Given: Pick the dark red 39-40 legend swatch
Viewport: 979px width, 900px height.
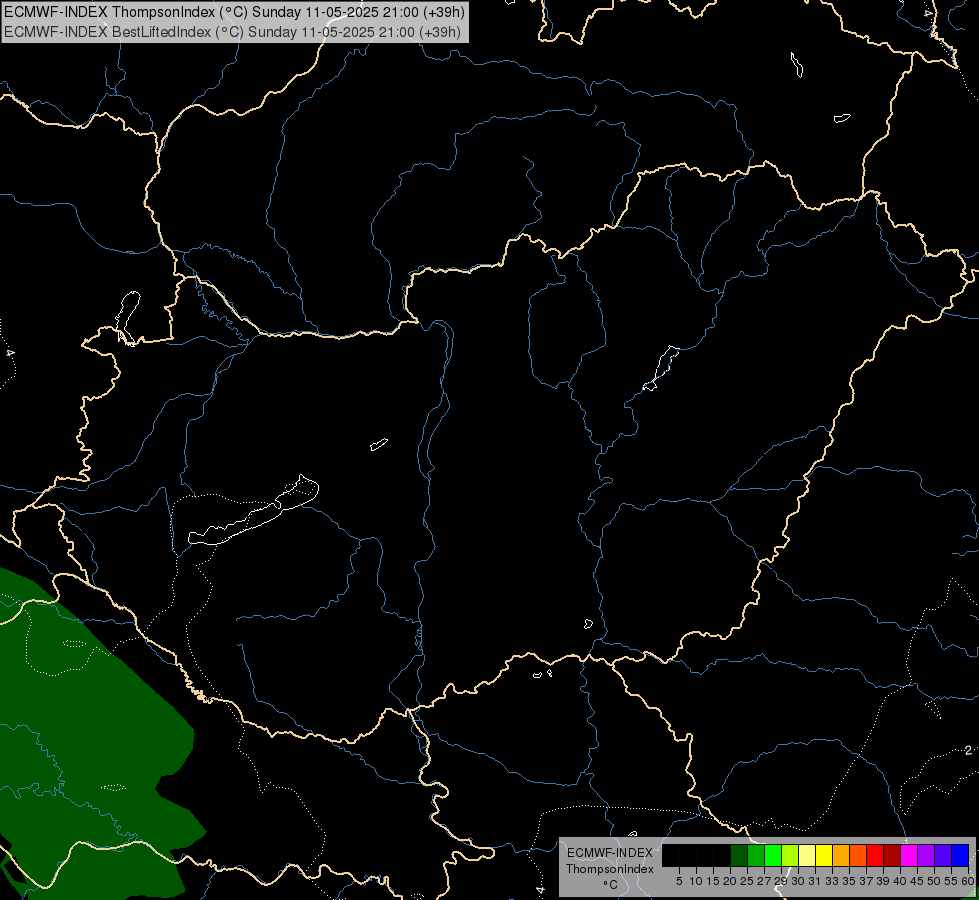Looking at the screenshot, I should click(x=892, y=855).
